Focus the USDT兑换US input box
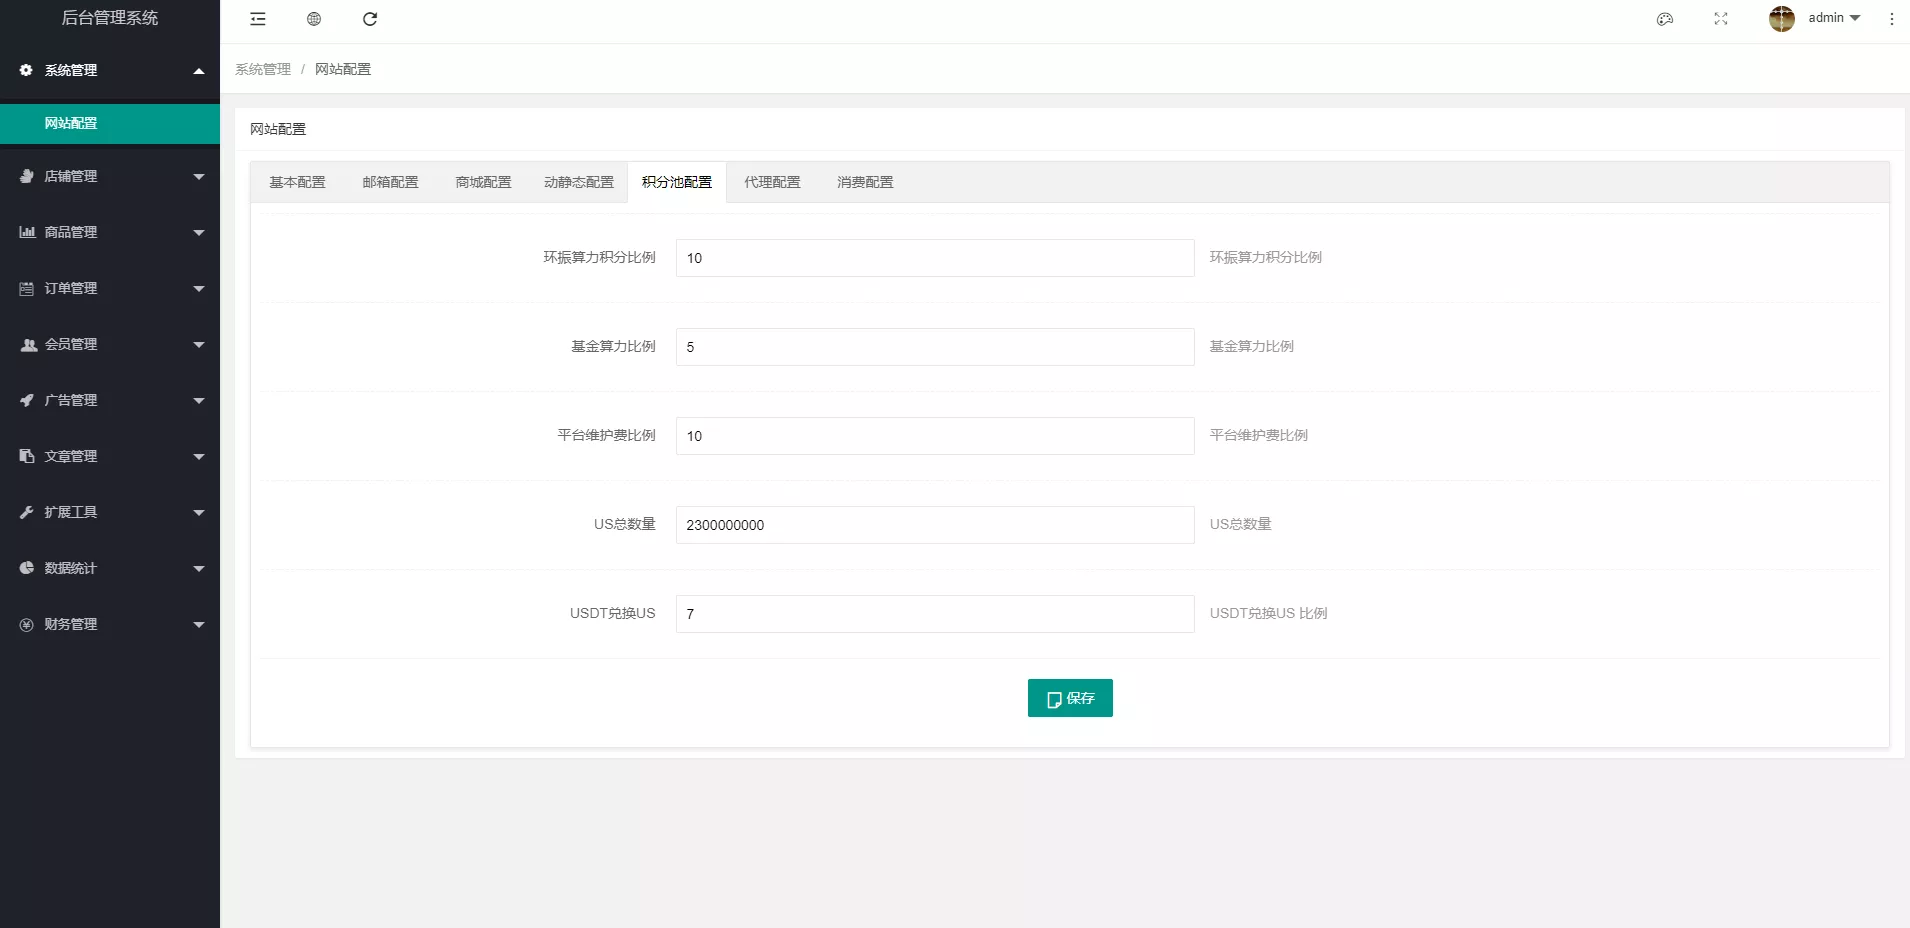Viewport: 1910px width, 928px height. (934, 614)
